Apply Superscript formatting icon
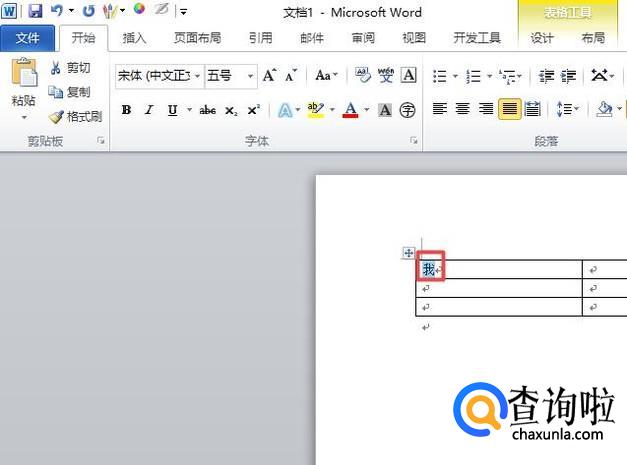The height and width of the screenshot is (465, 627). [254, 110]
